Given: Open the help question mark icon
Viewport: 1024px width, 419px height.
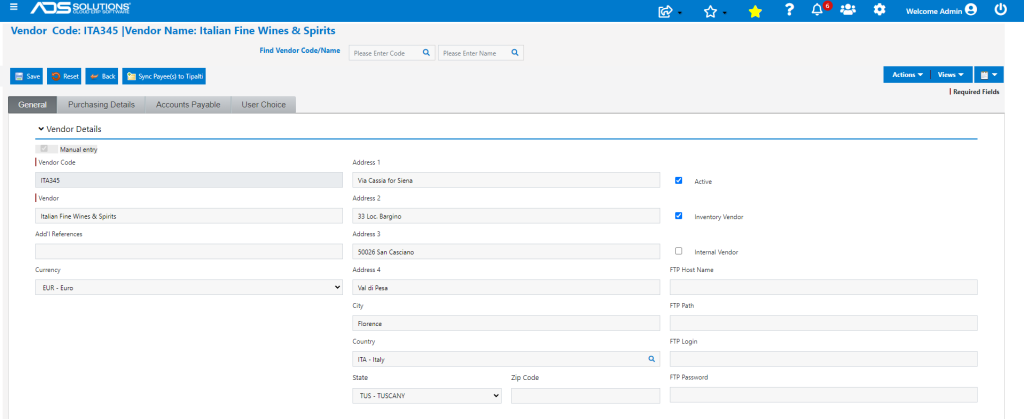Looking at the screenshot, I should point(789,10).
